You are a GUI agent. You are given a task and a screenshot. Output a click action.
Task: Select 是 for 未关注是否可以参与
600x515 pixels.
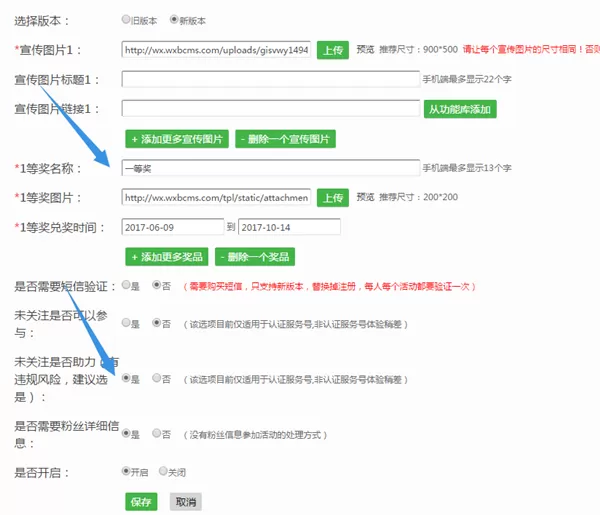click(126, 323)
